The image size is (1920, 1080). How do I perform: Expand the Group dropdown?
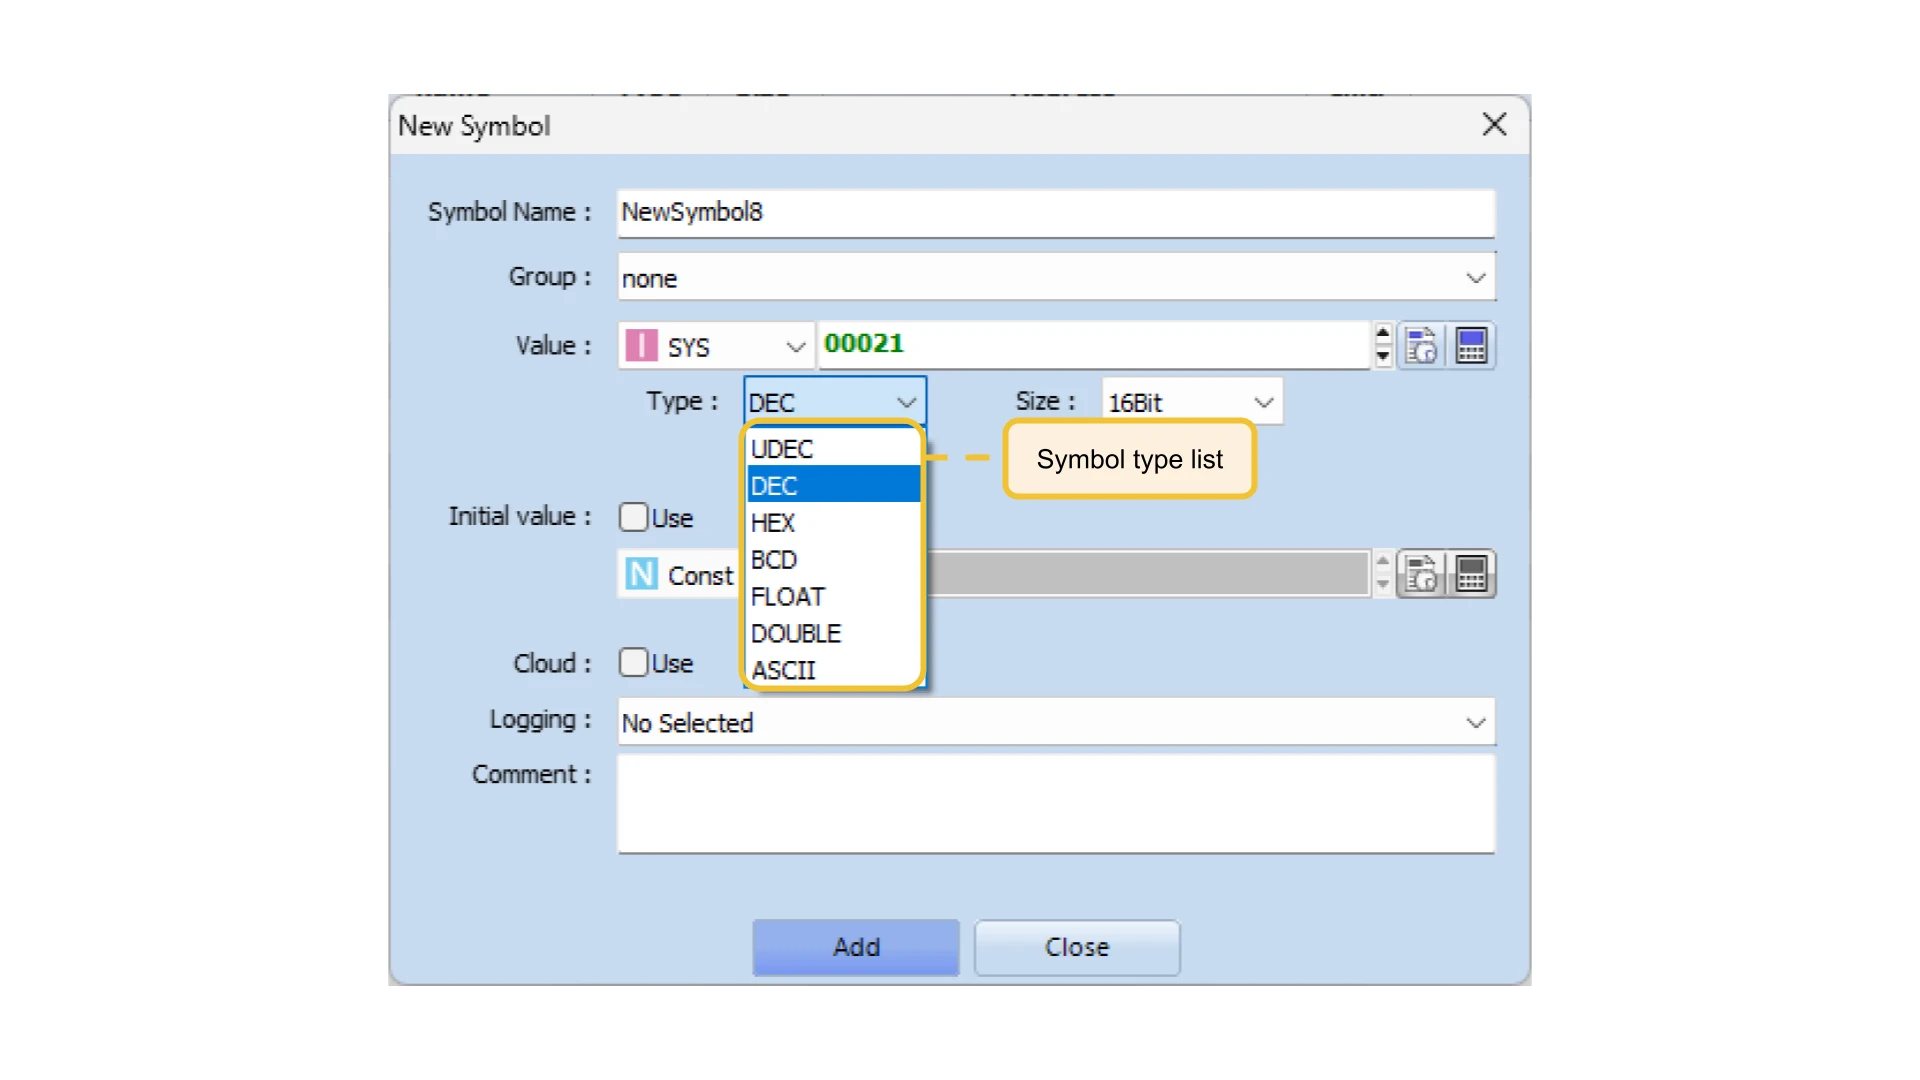[1475, 278]
